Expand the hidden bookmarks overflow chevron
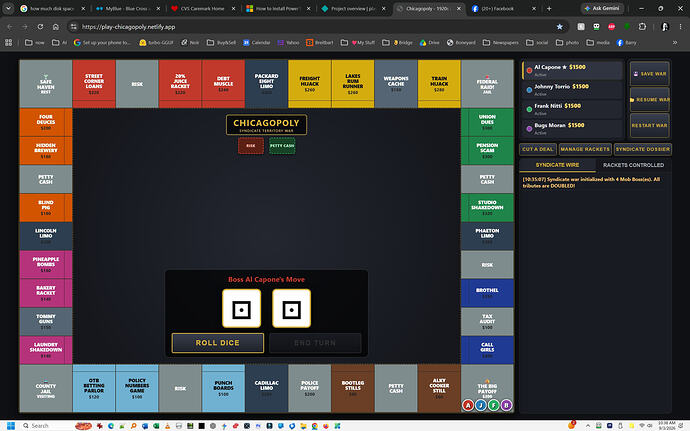This screenshot has height=431, width=690. [675, 42]
